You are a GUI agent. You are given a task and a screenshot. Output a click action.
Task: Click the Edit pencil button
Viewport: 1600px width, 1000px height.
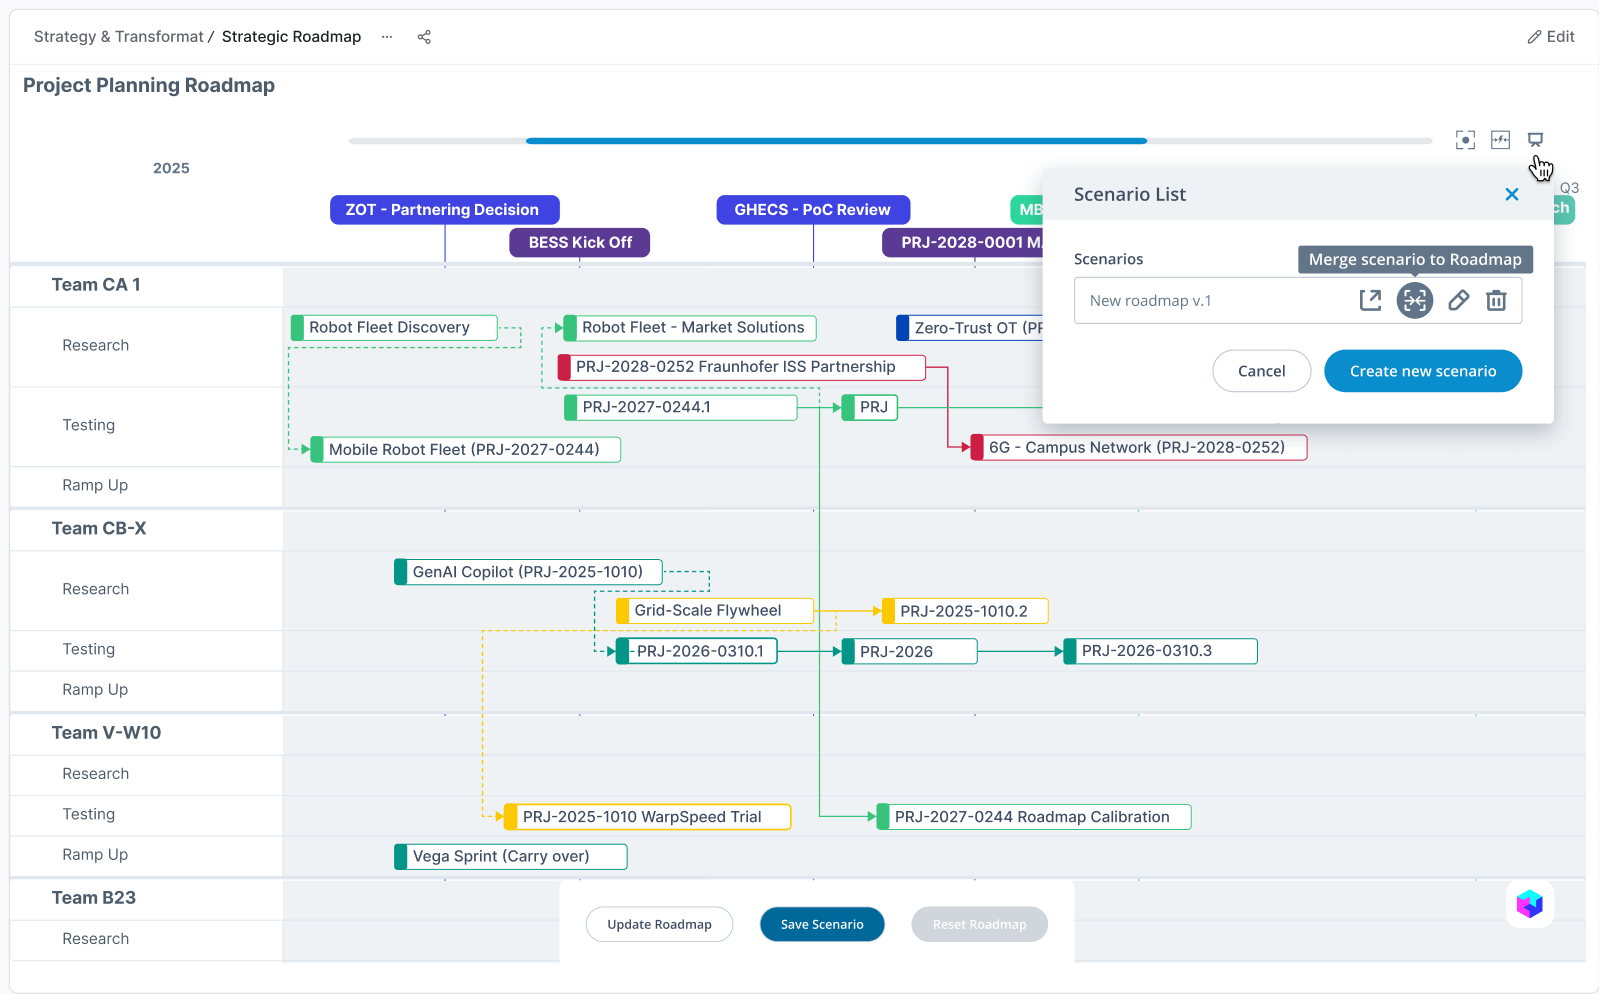(x=1551, y=37)
